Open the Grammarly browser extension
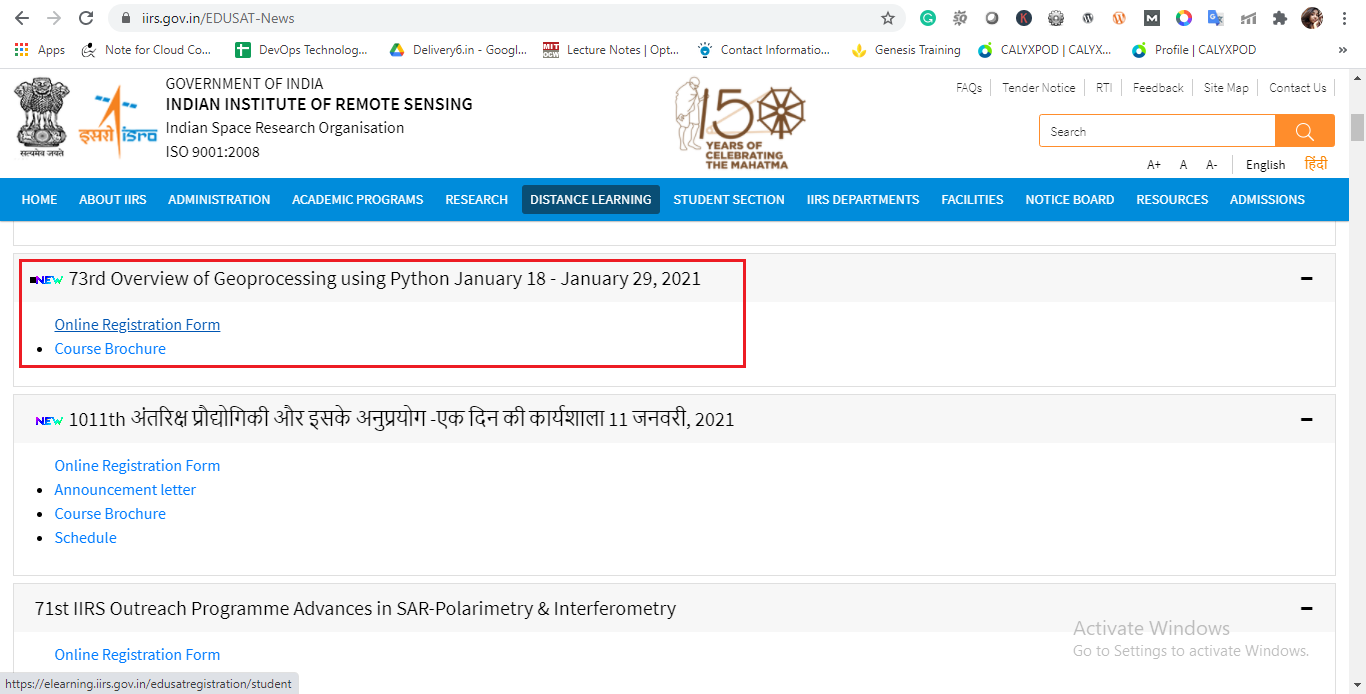 point(928,18)
